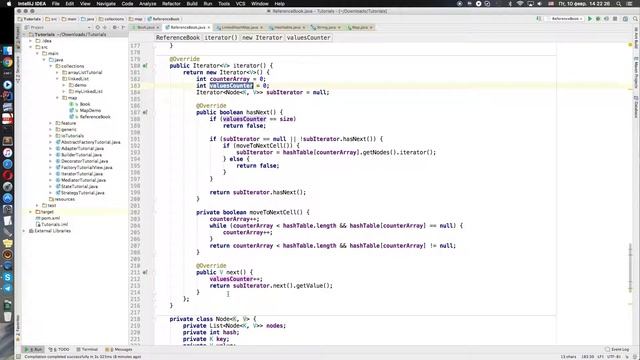Start debugging with the bug icon
Image resolution: width=640 pixels, height=360 pixels.
pos(598,19)
